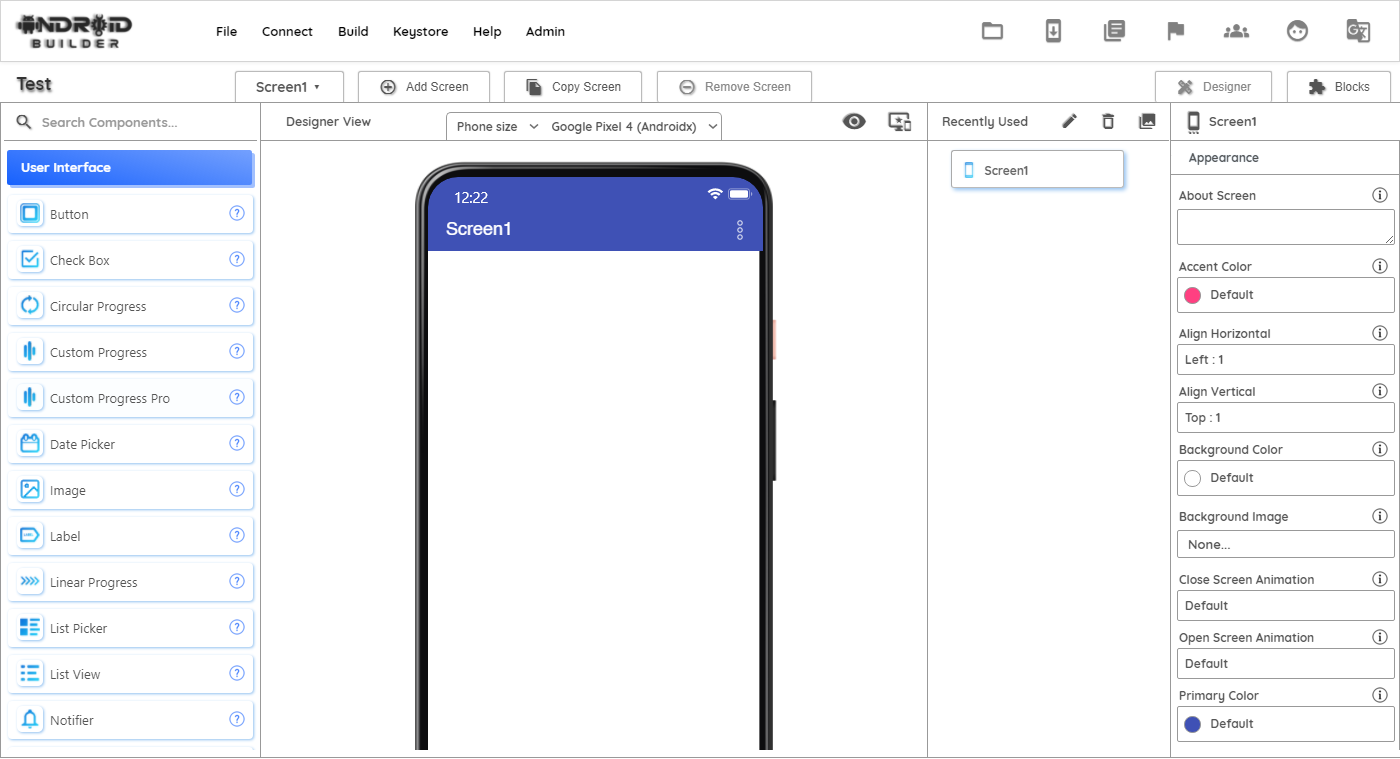This screenshot has height=759, width=1400.
Task: Open the projects folder icon in top toolbar
Action: point(992,31)
